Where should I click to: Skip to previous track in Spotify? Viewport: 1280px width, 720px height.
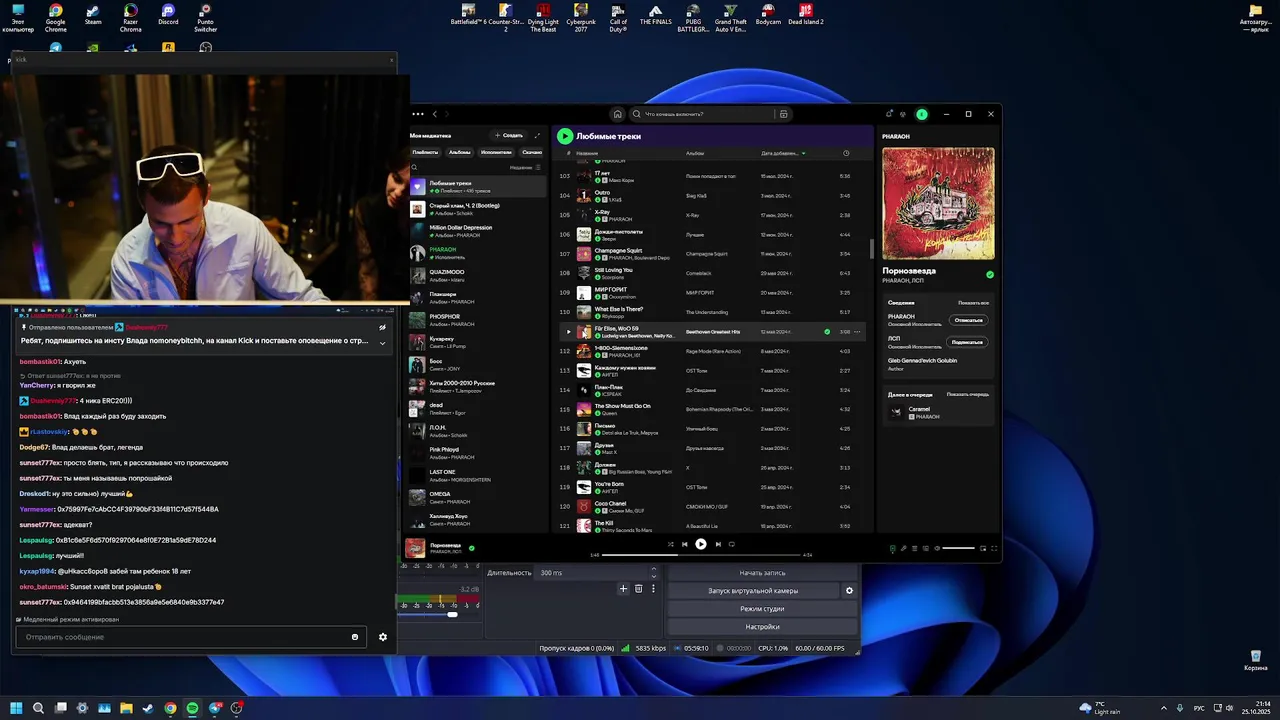[x=684, y=544]
